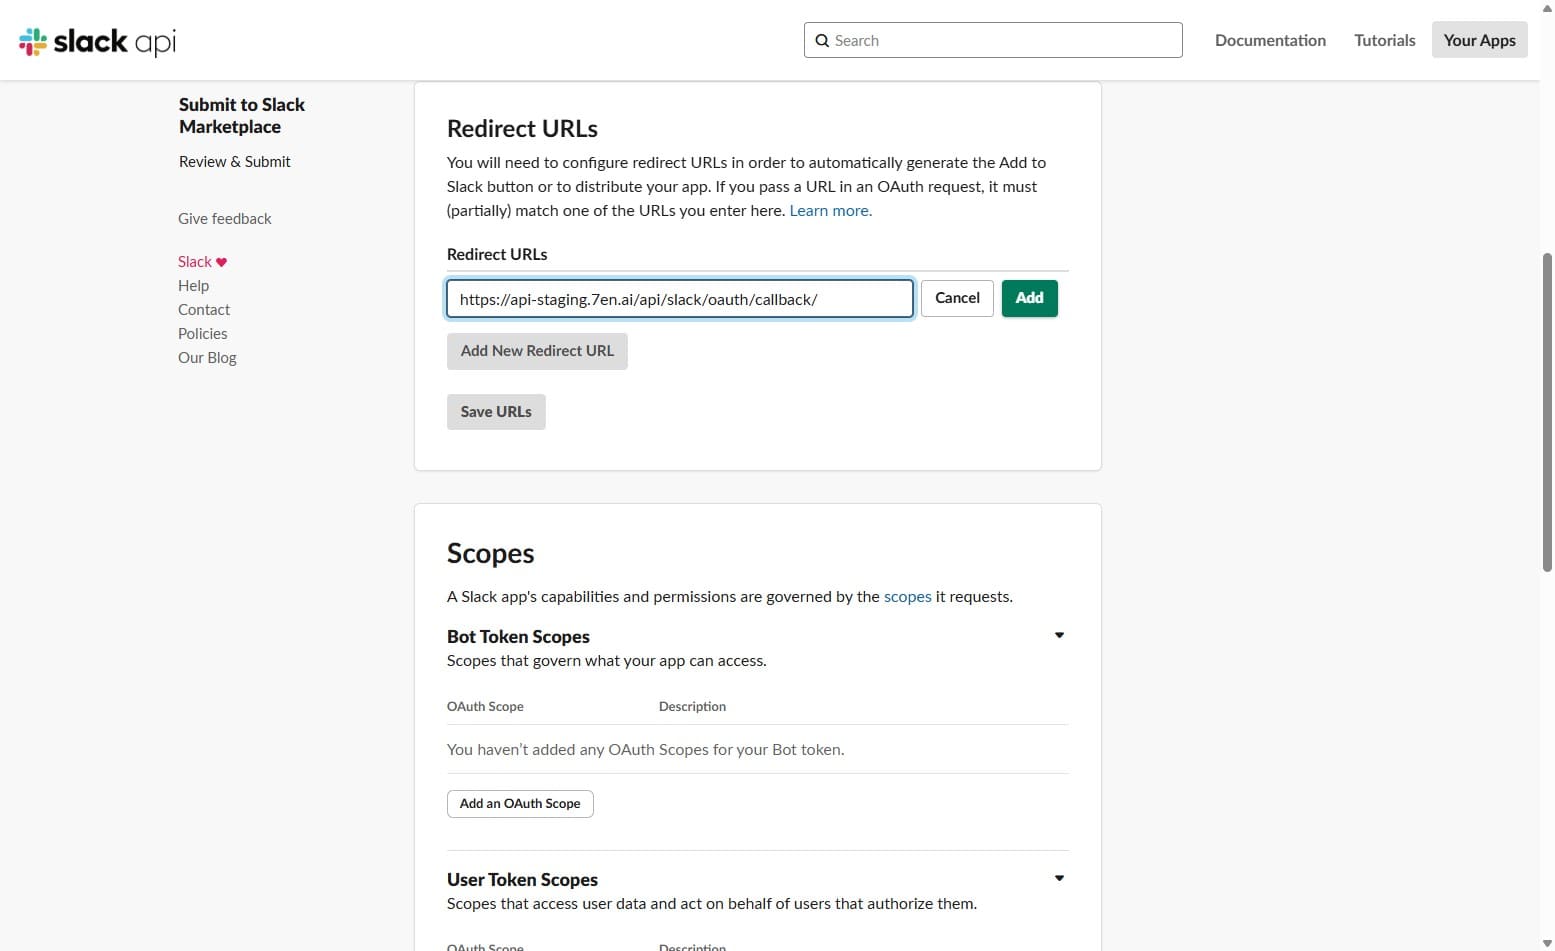Open the Tutorials menu item
The height and width of the screenshot is (951, 1555).
pos(1384,40)
